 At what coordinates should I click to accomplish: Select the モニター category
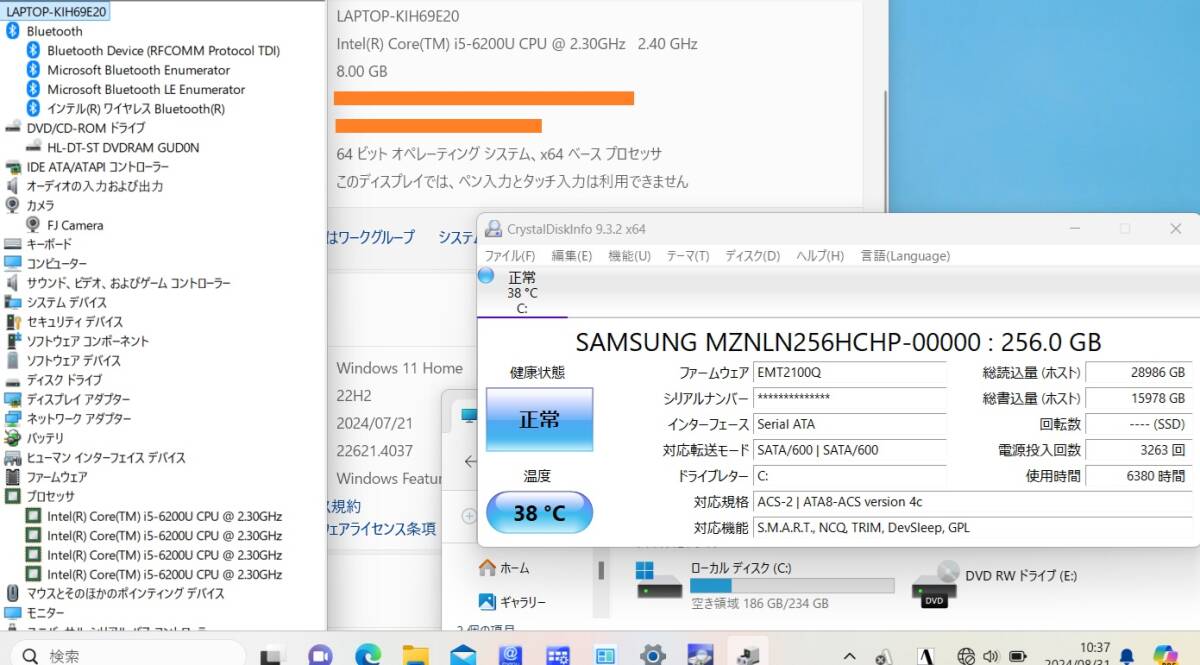click(x=45, y=612)
